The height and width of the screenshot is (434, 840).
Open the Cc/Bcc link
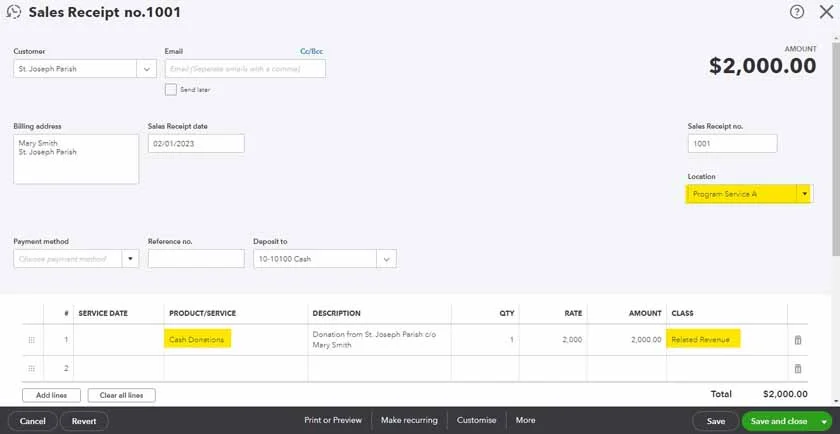coord(311,51)
